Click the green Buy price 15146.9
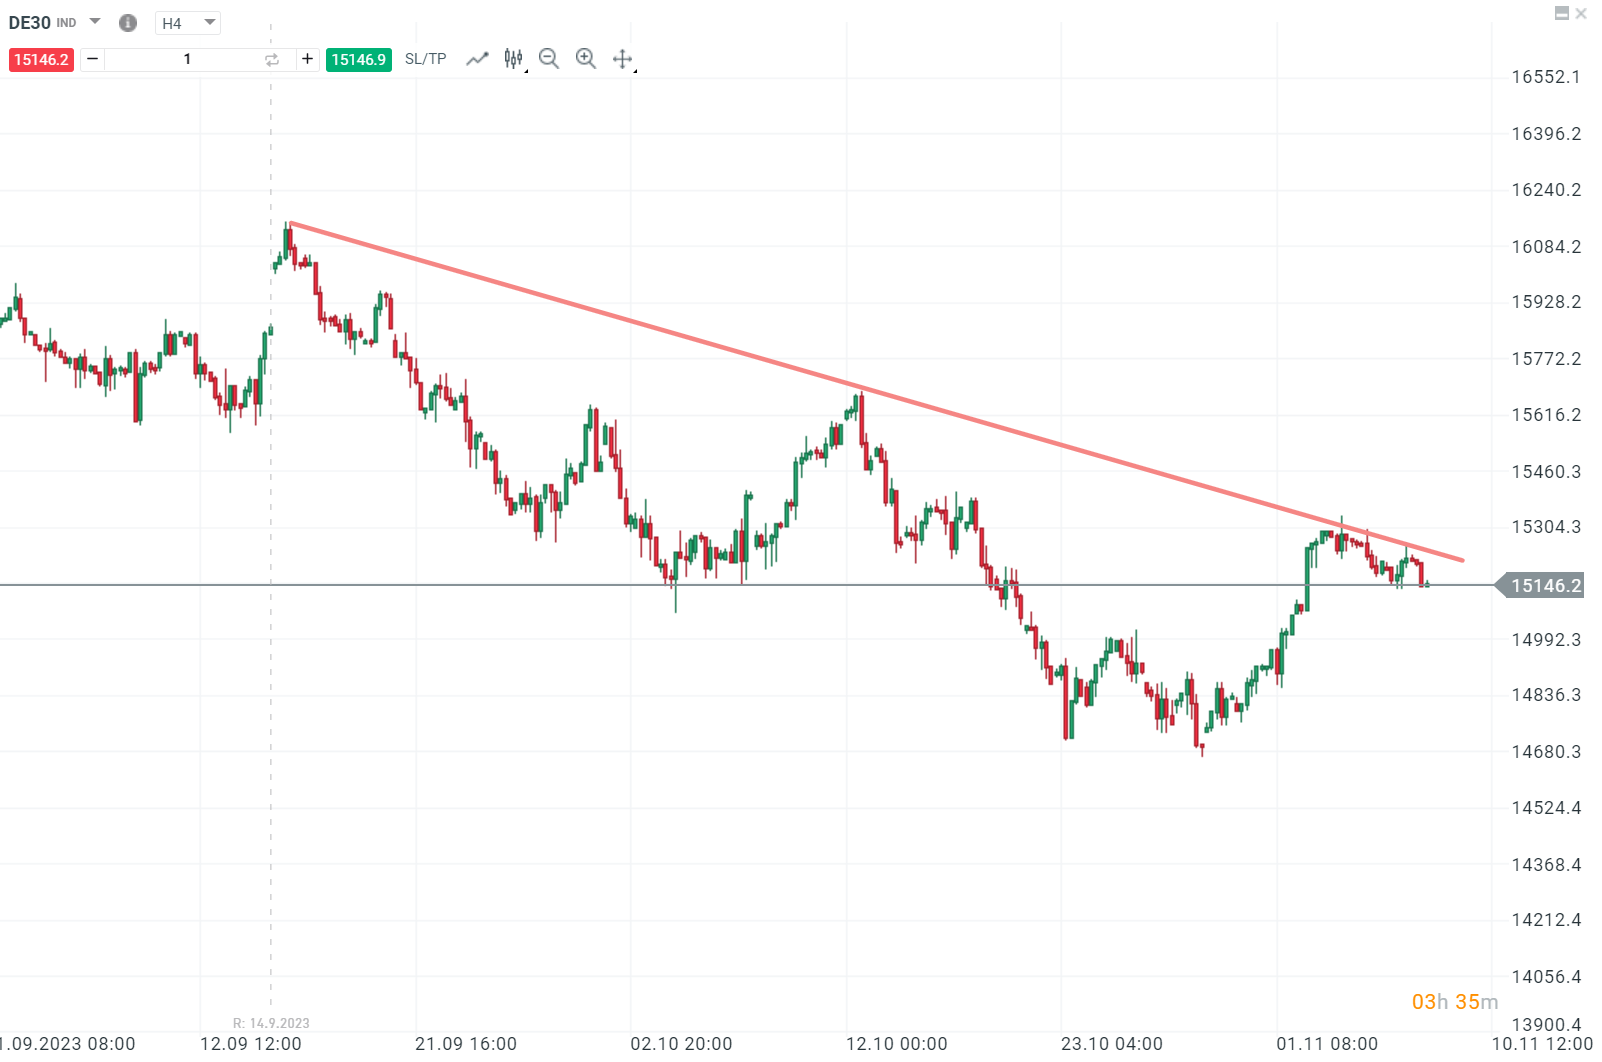This screenshot has height=1062, width=1602. click(359, 59)
